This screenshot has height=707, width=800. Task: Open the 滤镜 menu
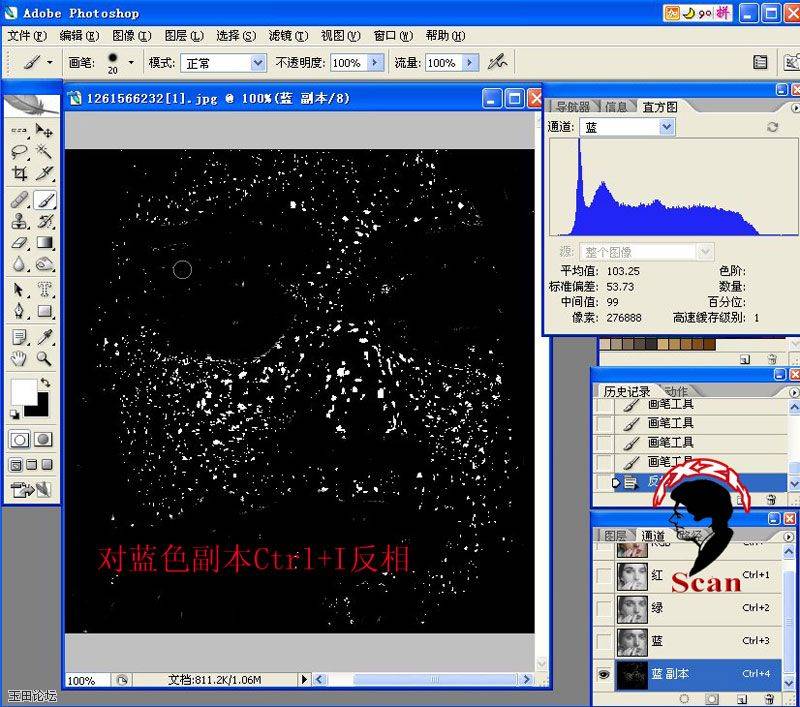[288, 36]
